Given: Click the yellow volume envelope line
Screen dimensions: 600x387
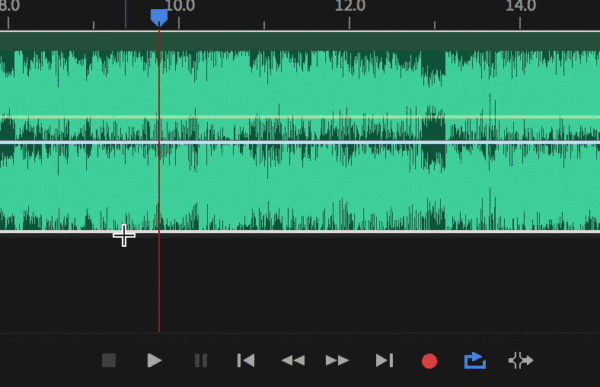Looking at the screenshot, I should [300, 117].
